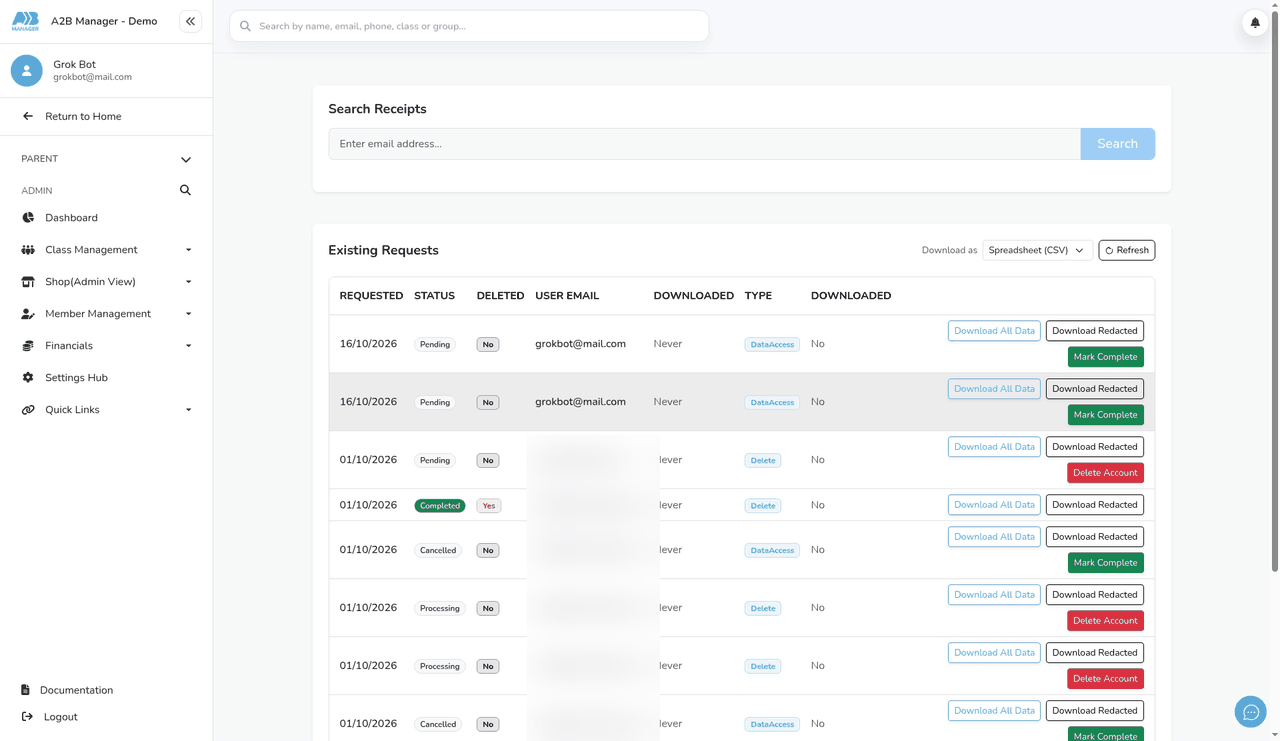This screenshot has height=741, width=1280.
Task: Download All Data for first grokbot@mail.com request
Action: click(994, 330)
